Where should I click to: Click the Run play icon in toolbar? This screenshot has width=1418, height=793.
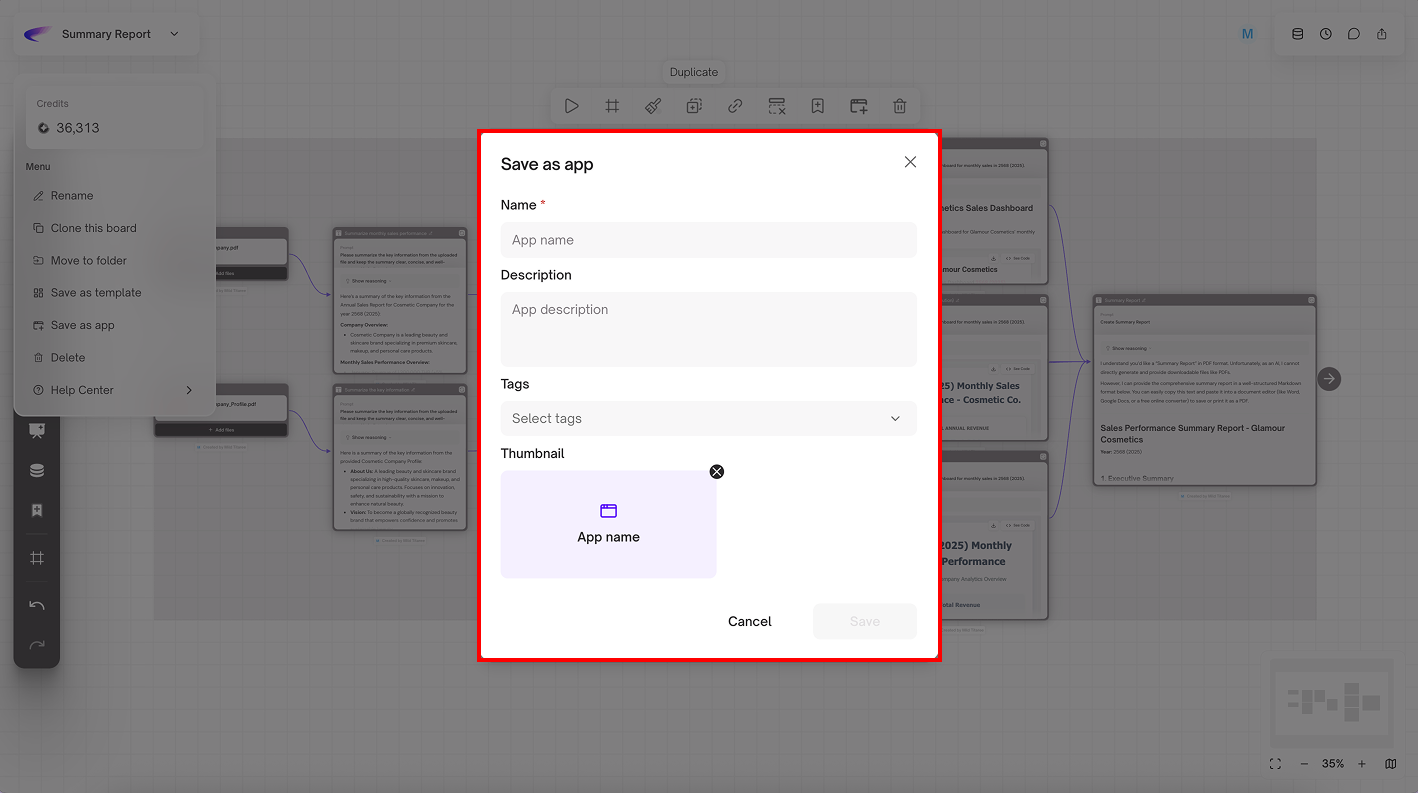(571, 106)
